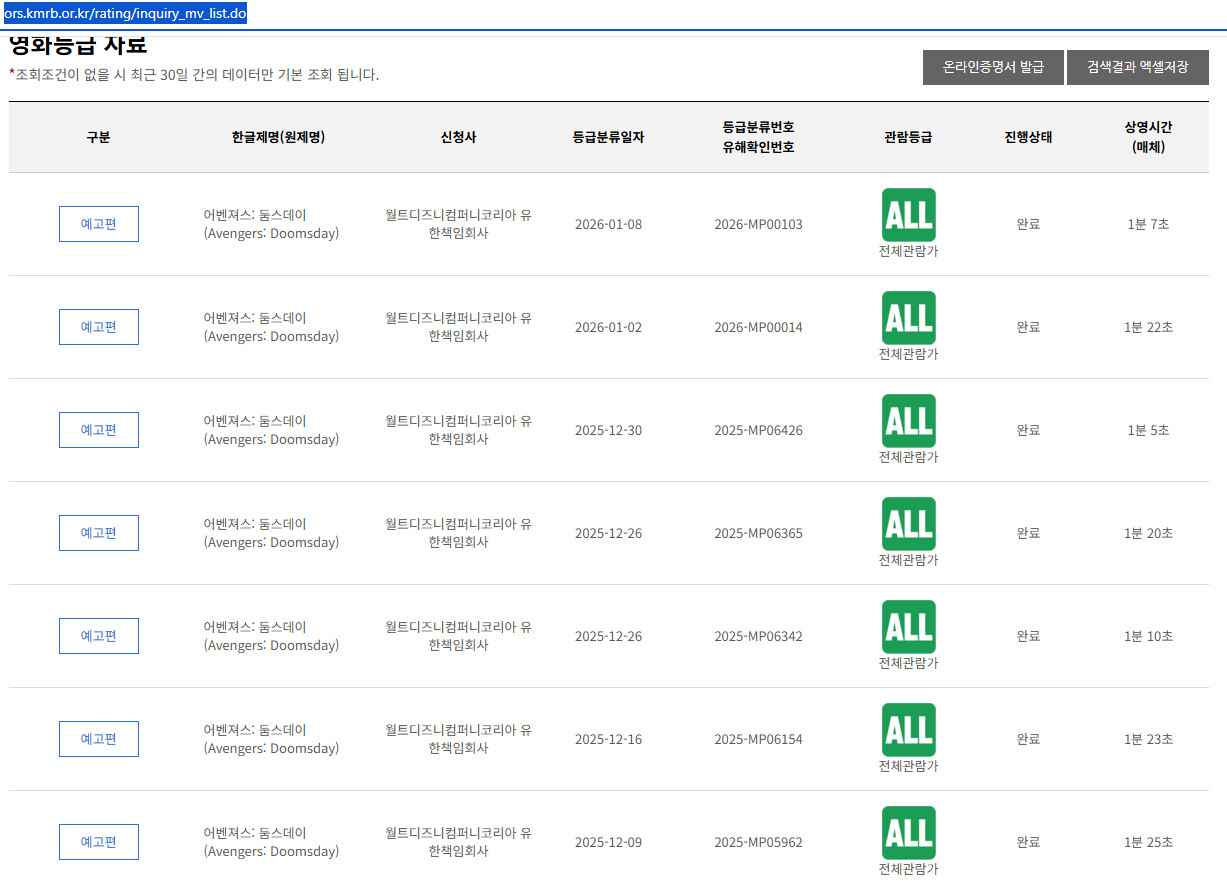
Task: Click the ALL rating icon for 2025-MP06426
Action: [908, 420]
